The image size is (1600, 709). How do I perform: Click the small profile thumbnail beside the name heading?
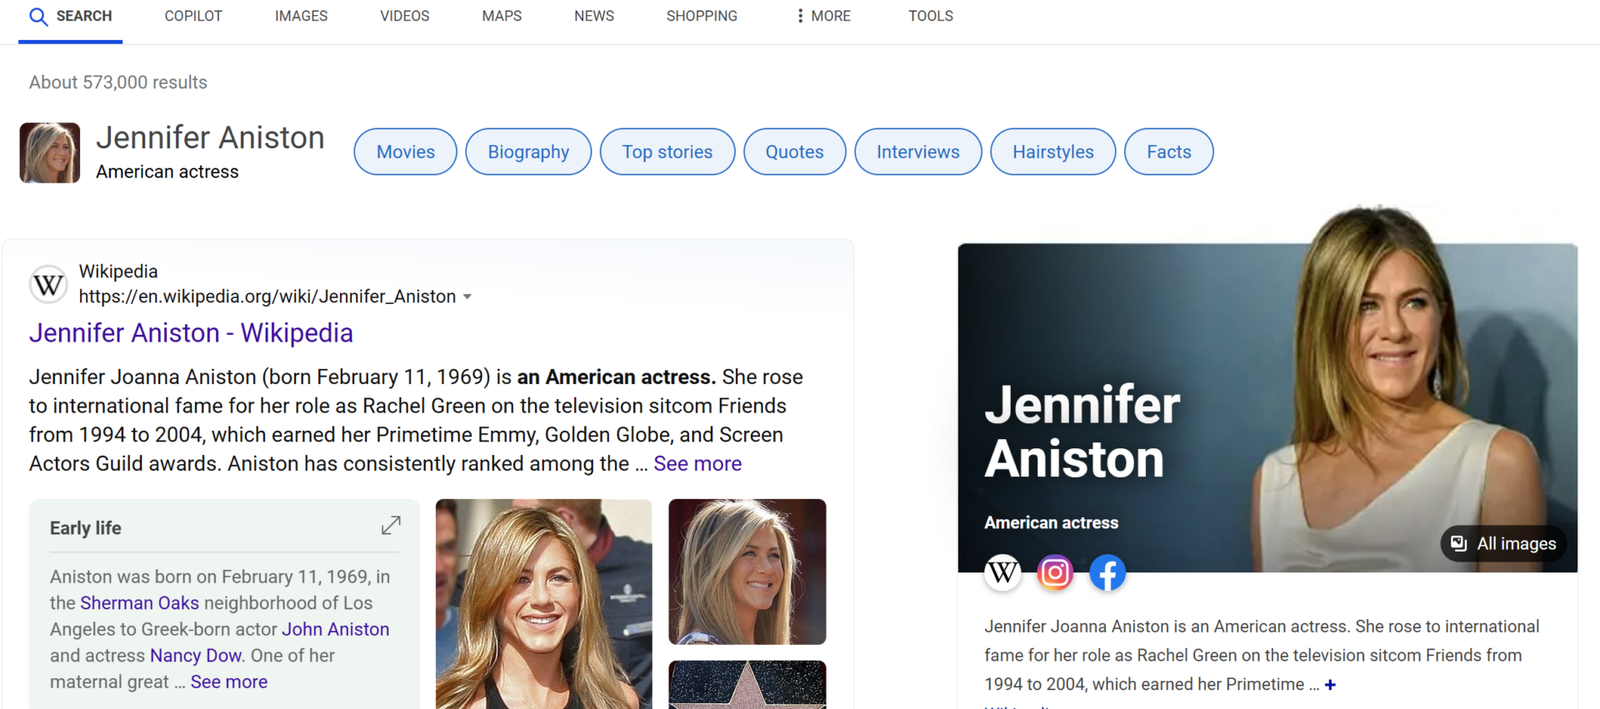[50, 153]
